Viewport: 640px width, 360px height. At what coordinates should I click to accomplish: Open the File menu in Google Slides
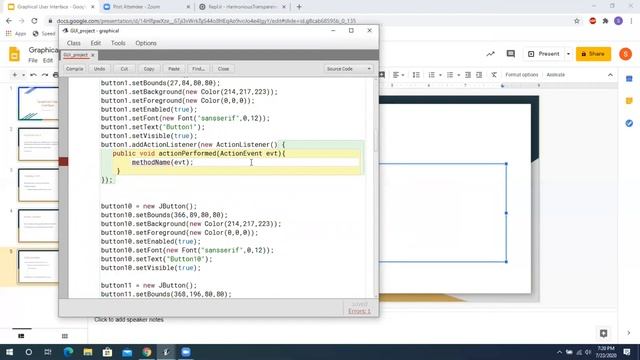pos(33,60)
